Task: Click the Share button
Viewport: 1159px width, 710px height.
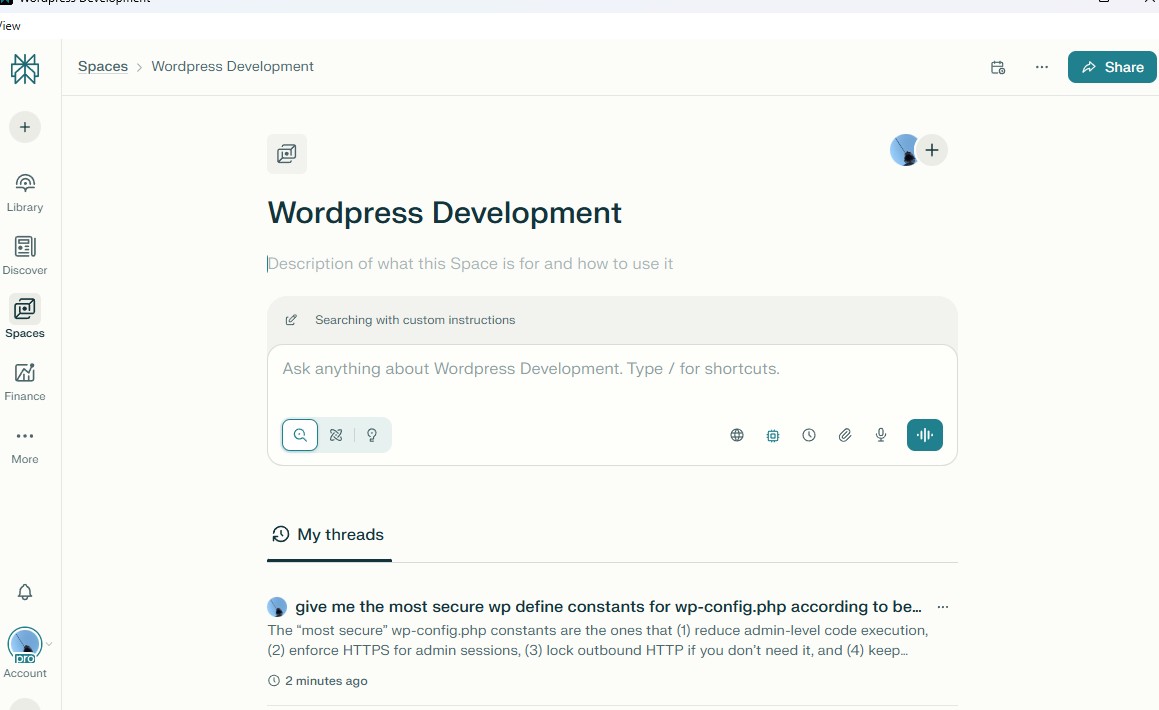Action: click(x=1112, y=67)
